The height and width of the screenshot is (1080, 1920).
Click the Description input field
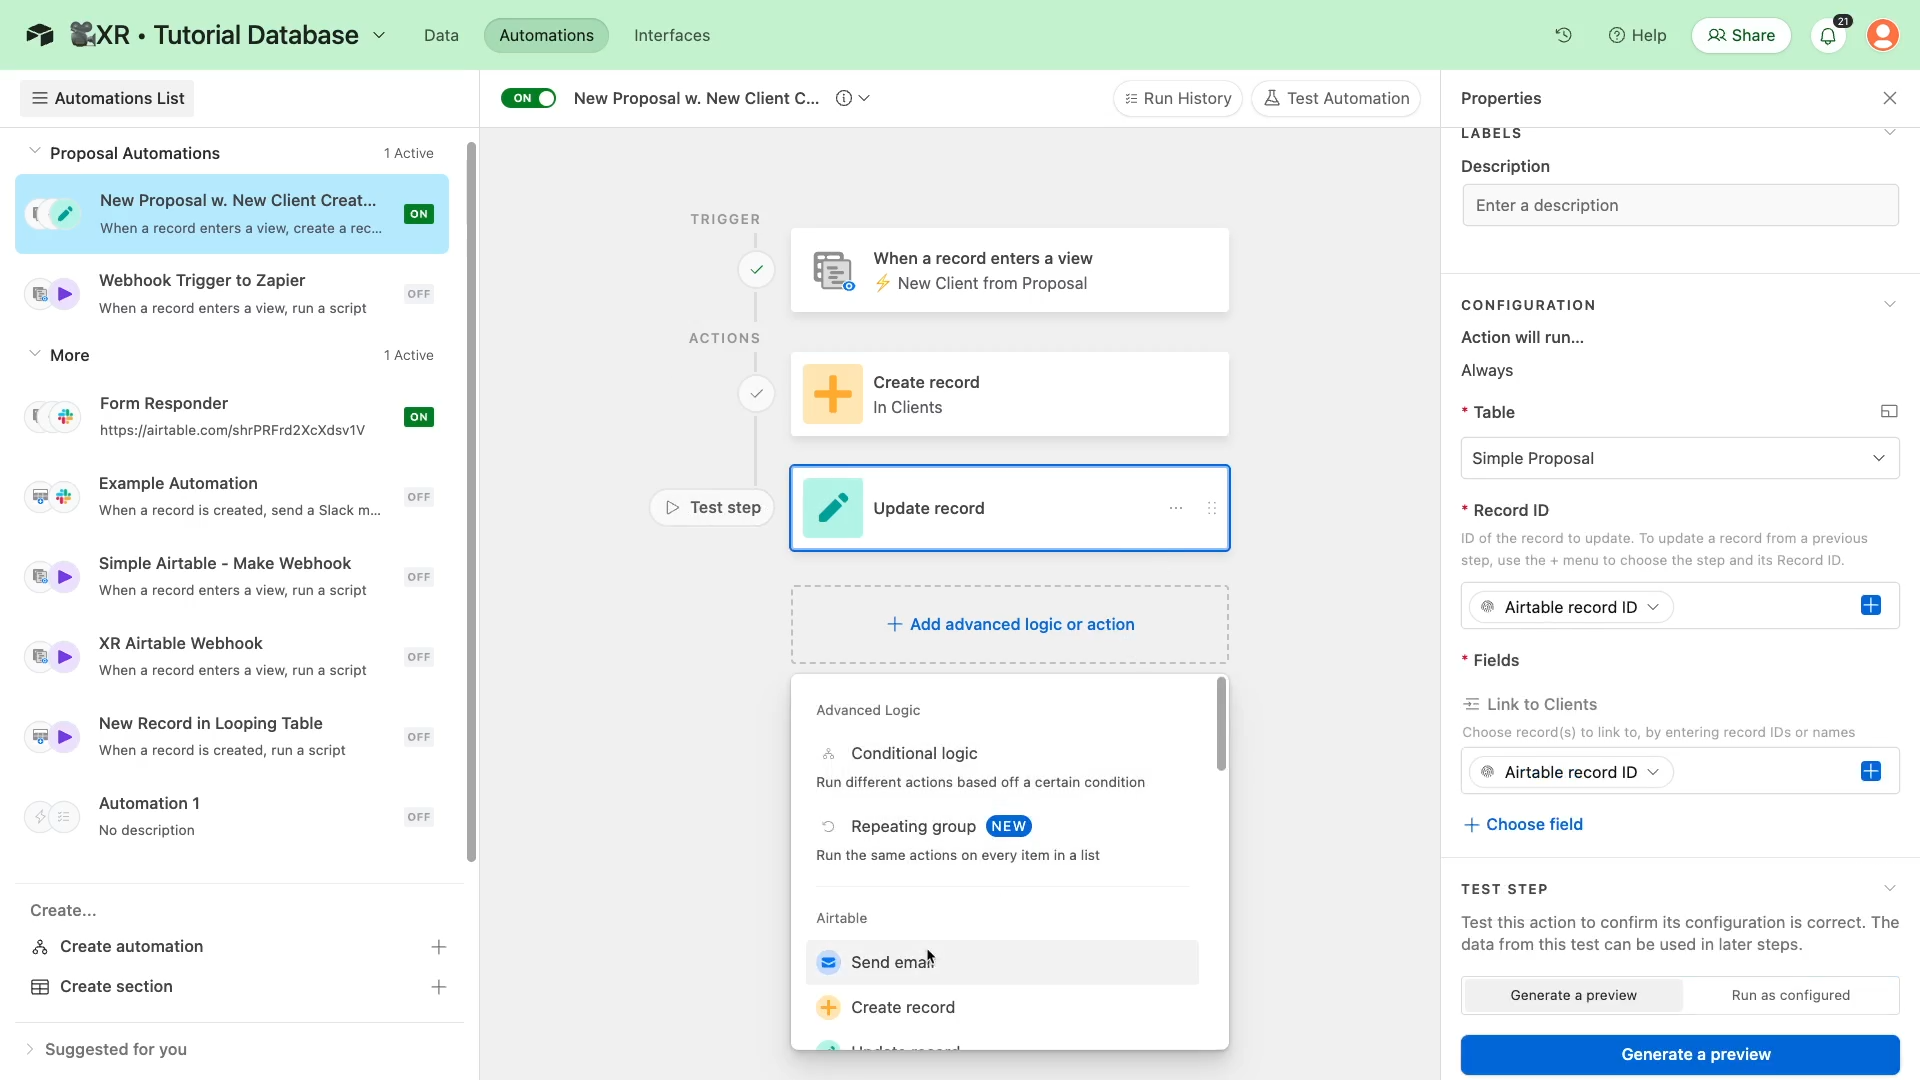(x=1680, y=205)
